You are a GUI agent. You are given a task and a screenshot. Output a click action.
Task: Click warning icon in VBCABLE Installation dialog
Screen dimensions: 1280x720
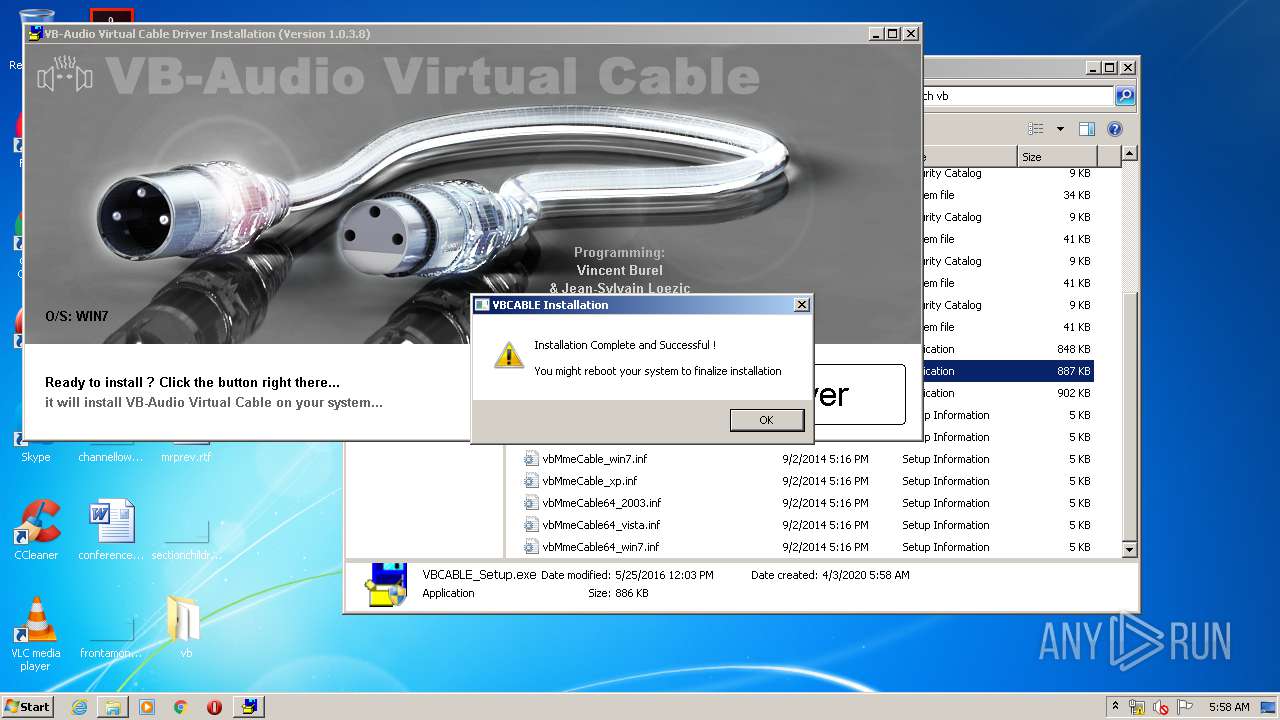pos(509,355)
